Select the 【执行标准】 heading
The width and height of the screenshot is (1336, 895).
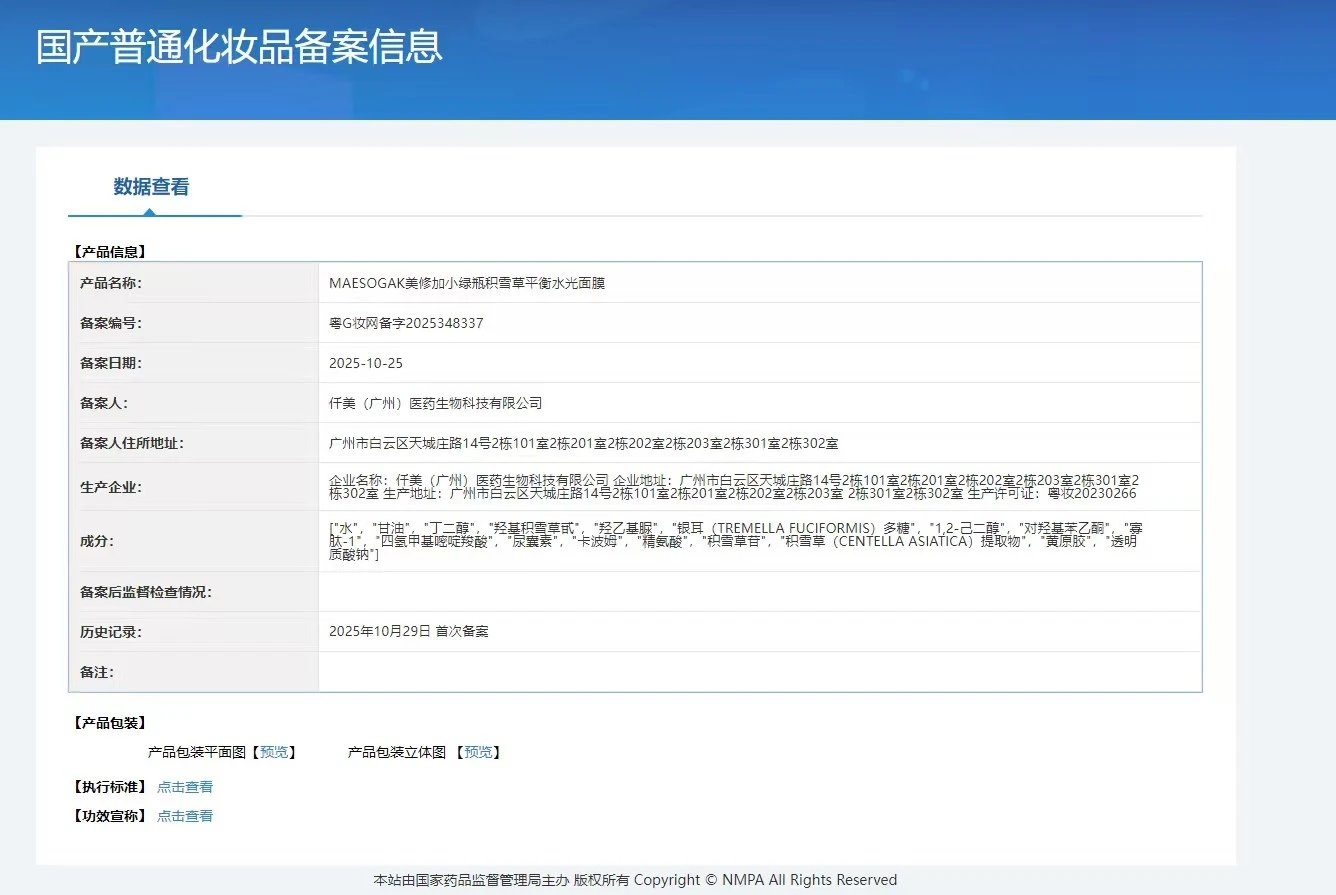[110, 787]
